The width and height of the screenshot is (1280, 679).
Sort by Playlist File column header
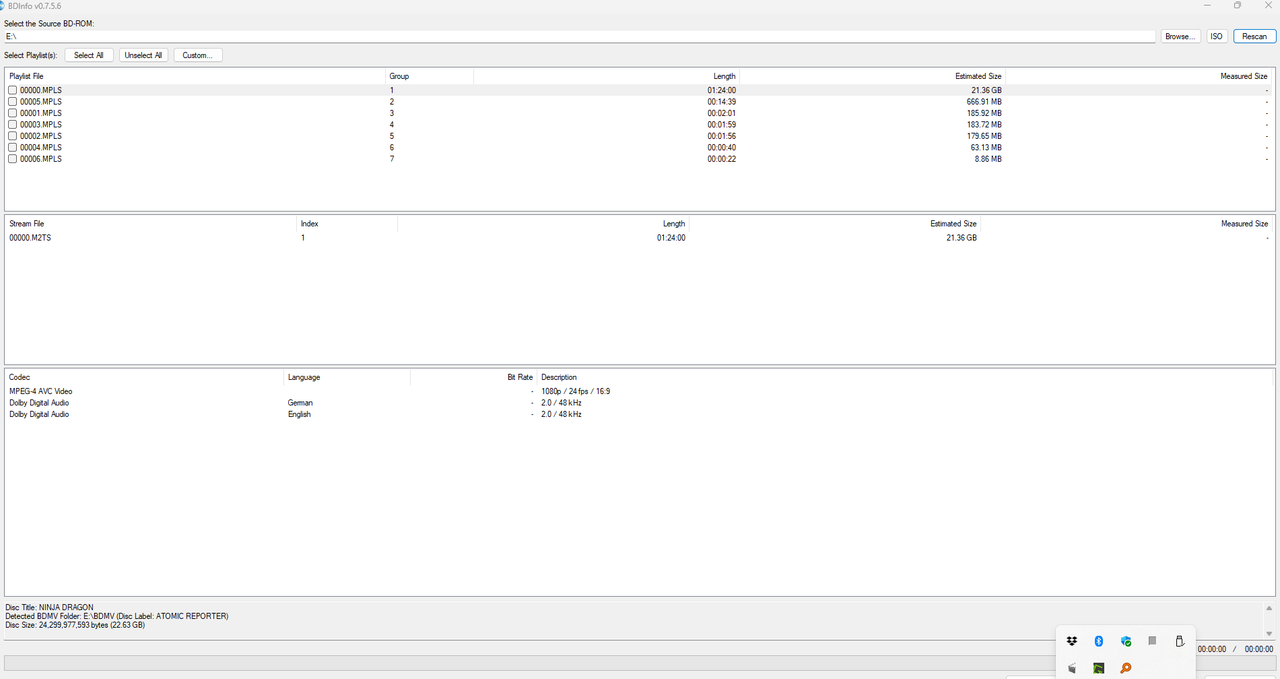[196, 76]
